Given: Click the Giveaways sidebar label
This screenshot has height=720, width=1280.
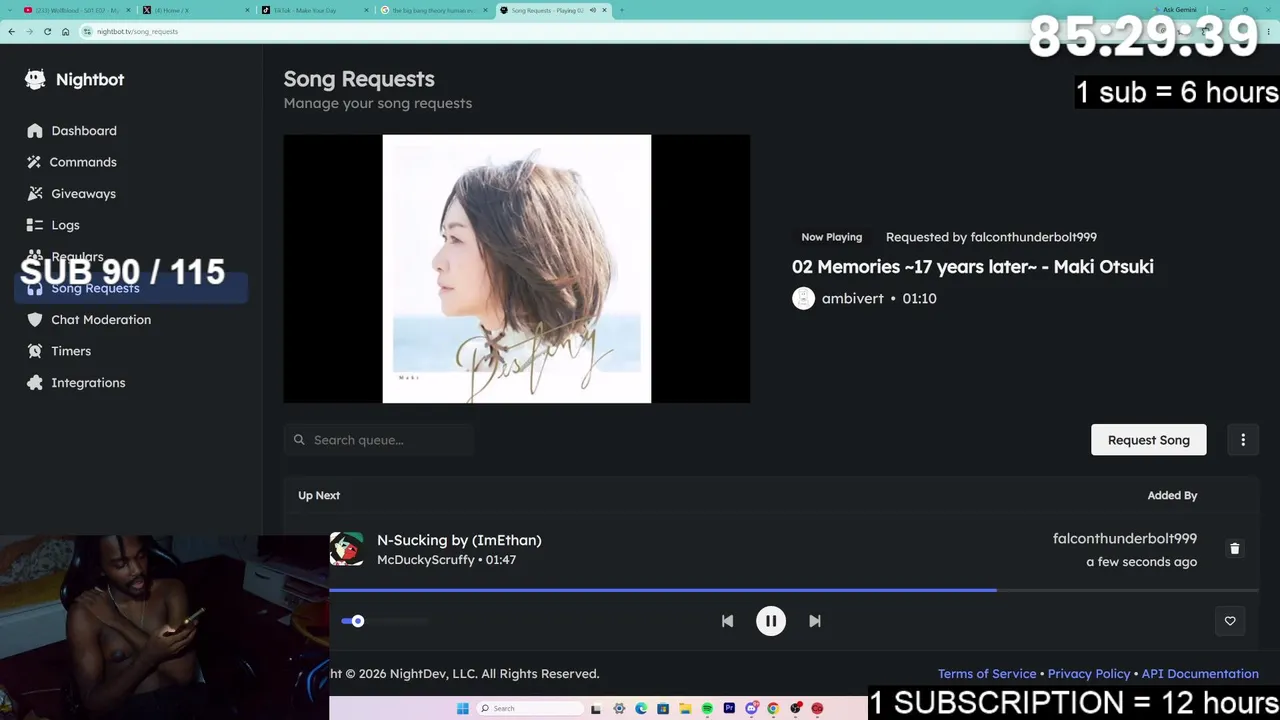Looking at the screenshot, I should pos(84,194).
